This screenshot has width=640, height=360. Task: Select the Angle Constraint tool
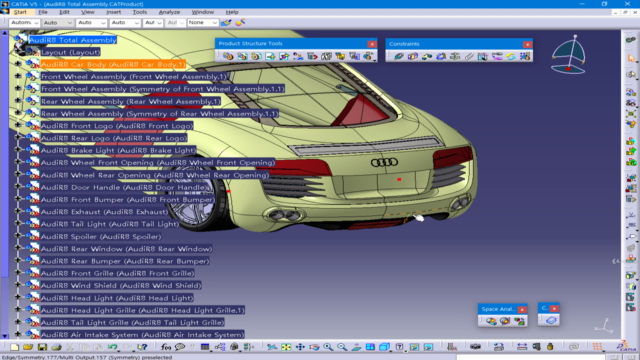point(441,56)
